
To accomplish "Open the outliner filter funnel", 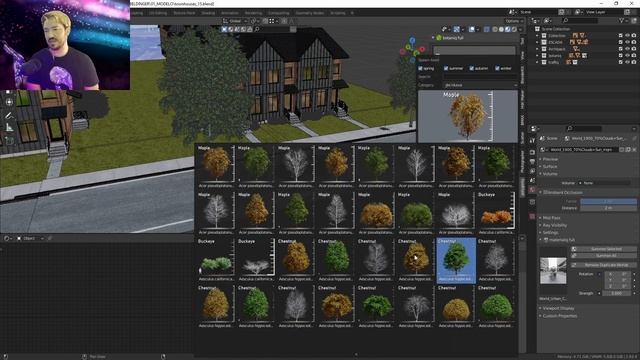I will point(622,20).
